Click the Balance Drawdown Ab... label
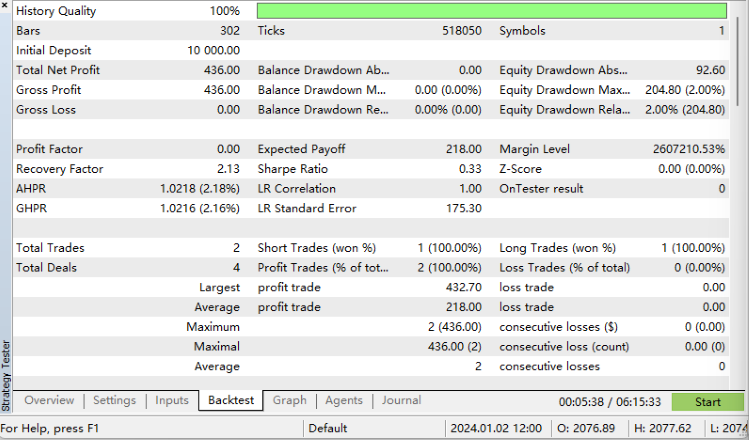 [x=323, y=70]
